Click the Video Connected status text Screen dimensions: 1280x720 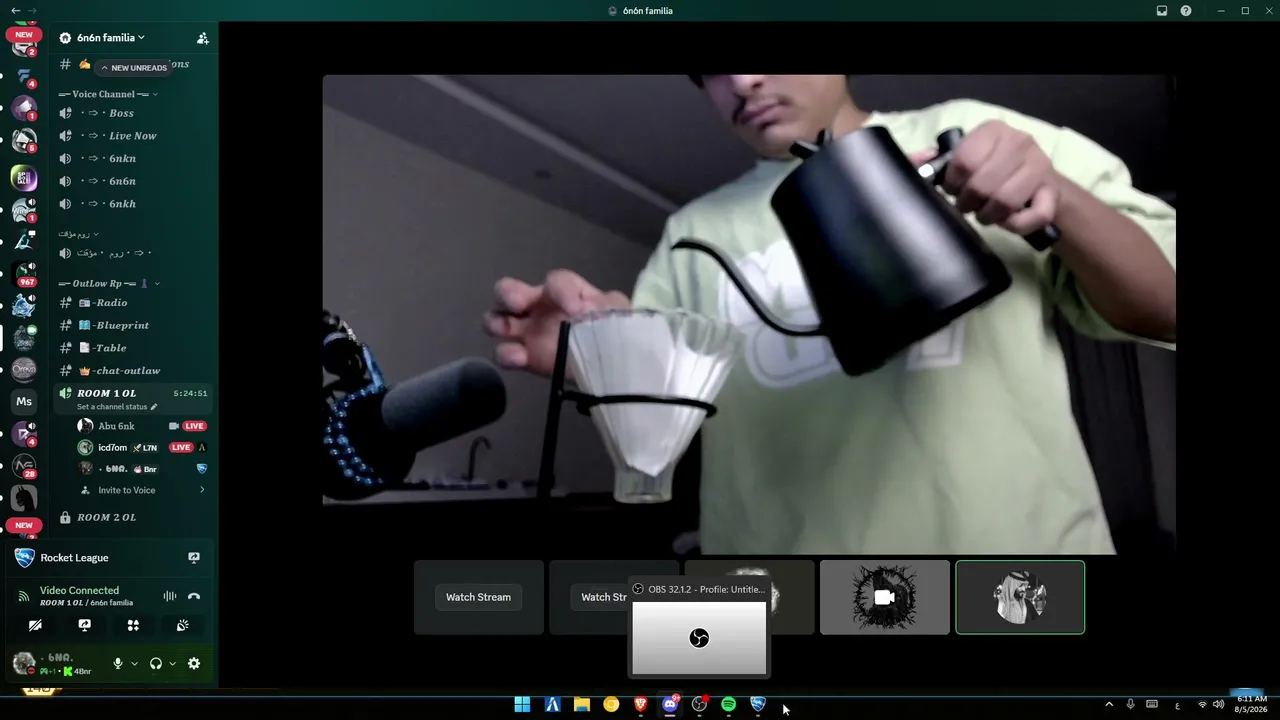(x=79, y=590)
